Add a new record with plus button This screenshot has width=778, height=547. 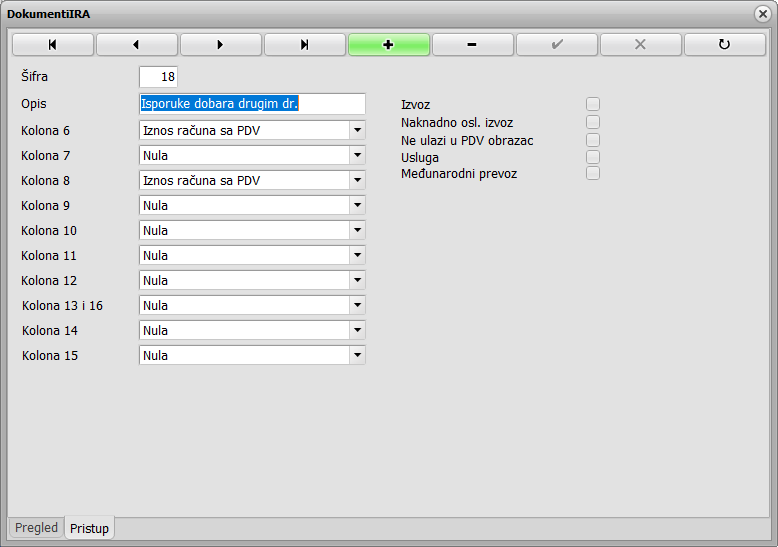389,45
